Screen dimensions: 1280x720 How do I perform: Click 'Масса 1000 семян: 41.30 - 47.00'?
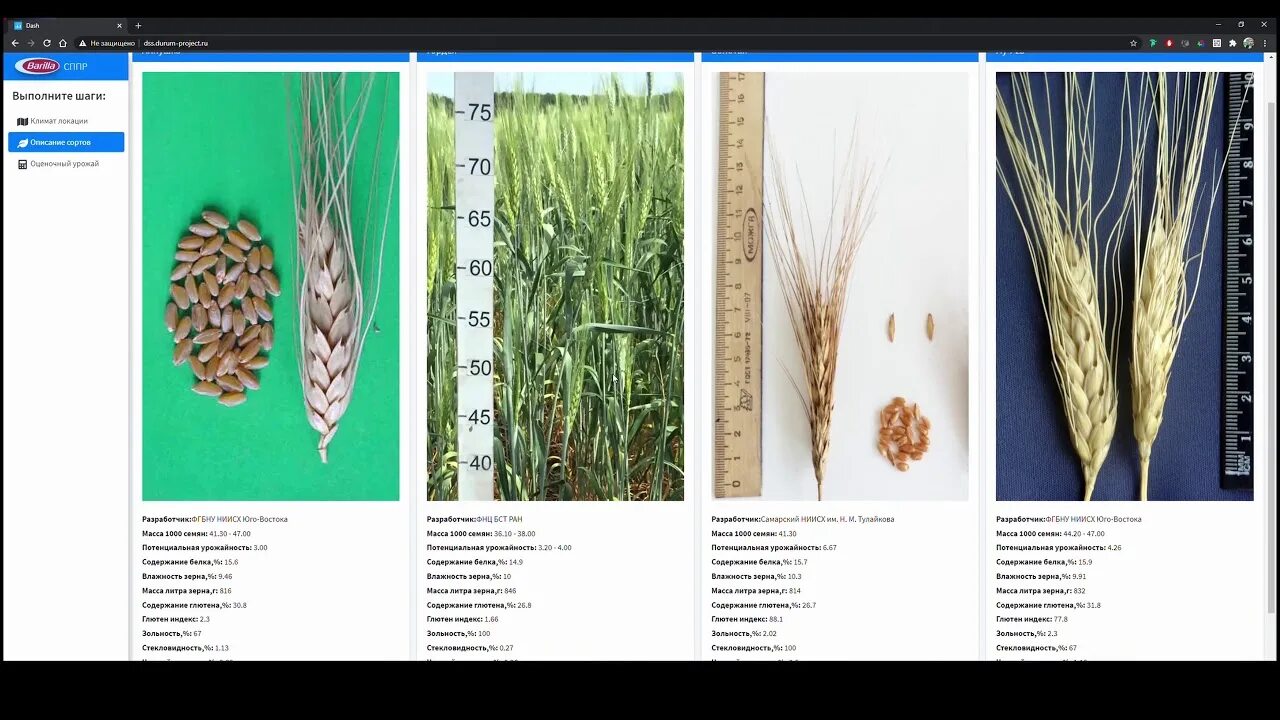click(x=196, y=534)
